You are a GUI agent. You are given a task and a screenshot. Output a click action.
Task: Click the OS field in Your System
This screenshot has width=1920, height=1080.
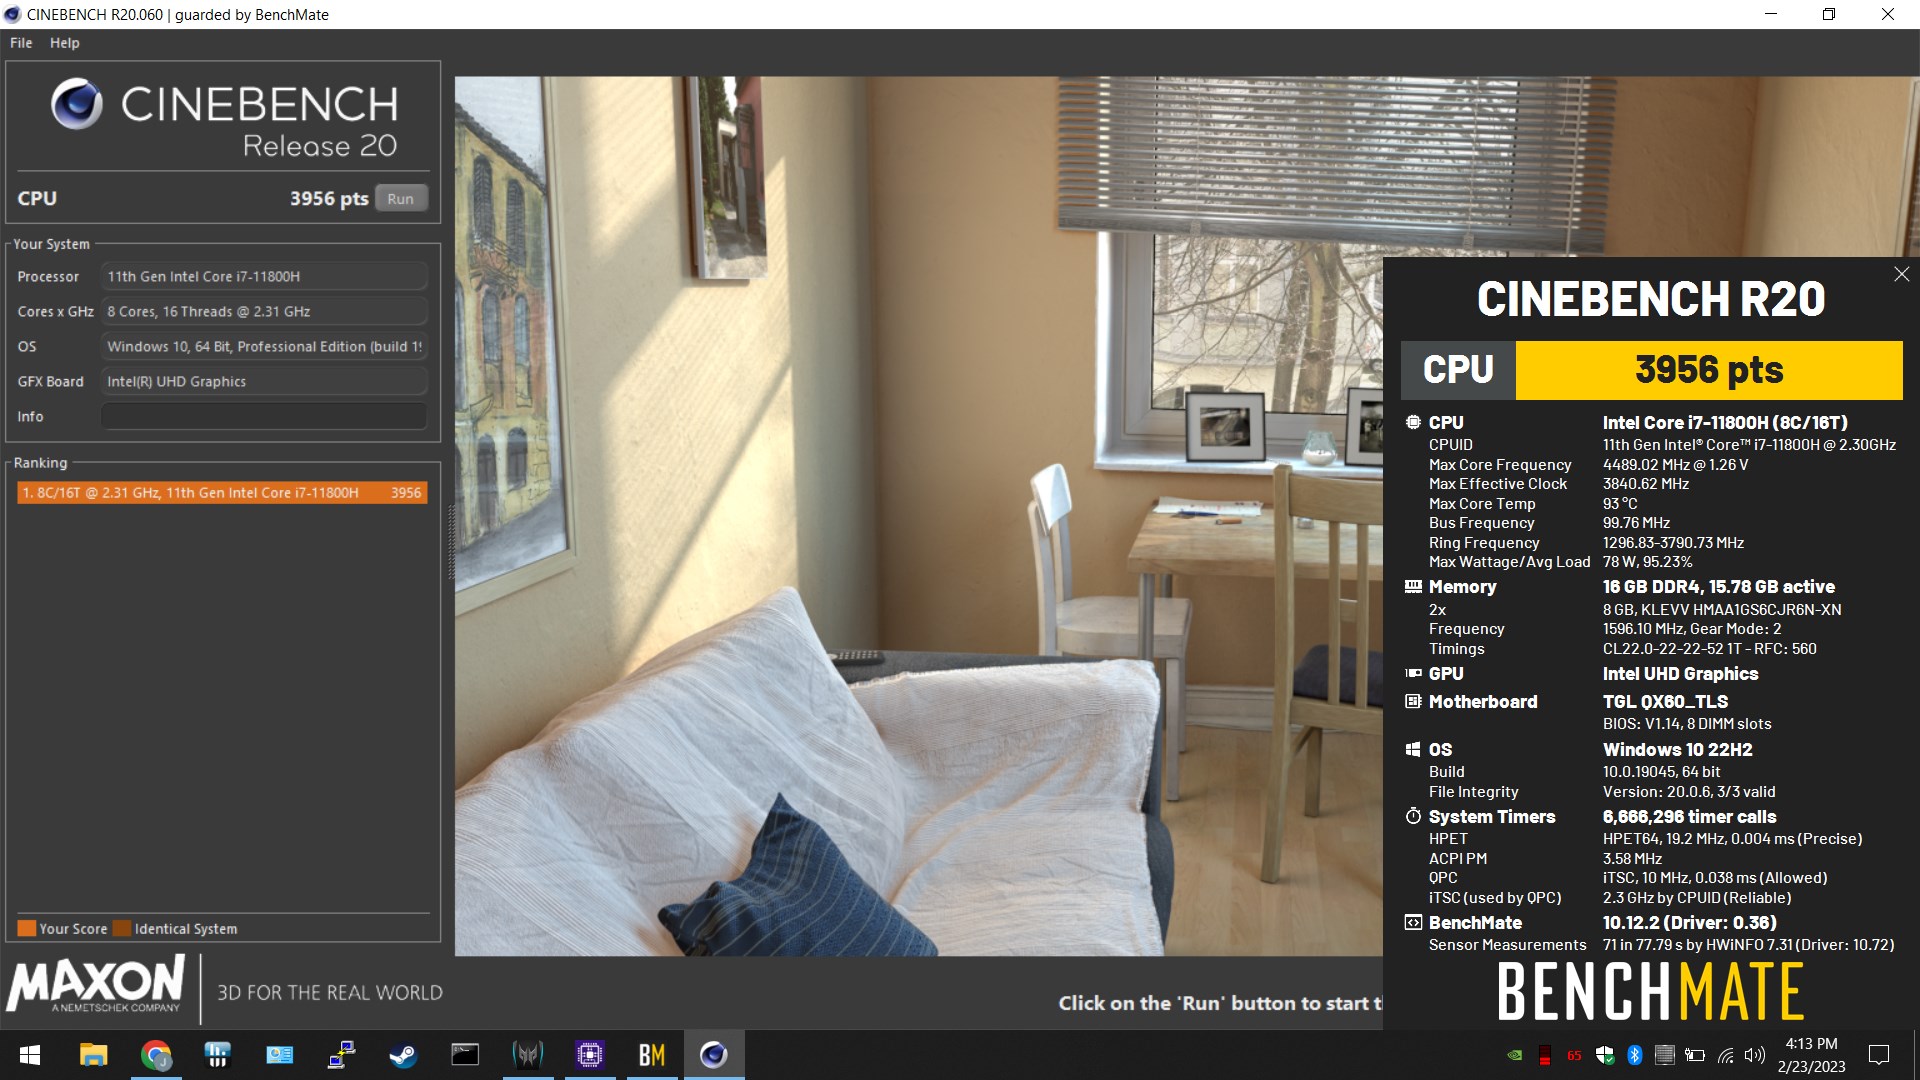(264, 346)
